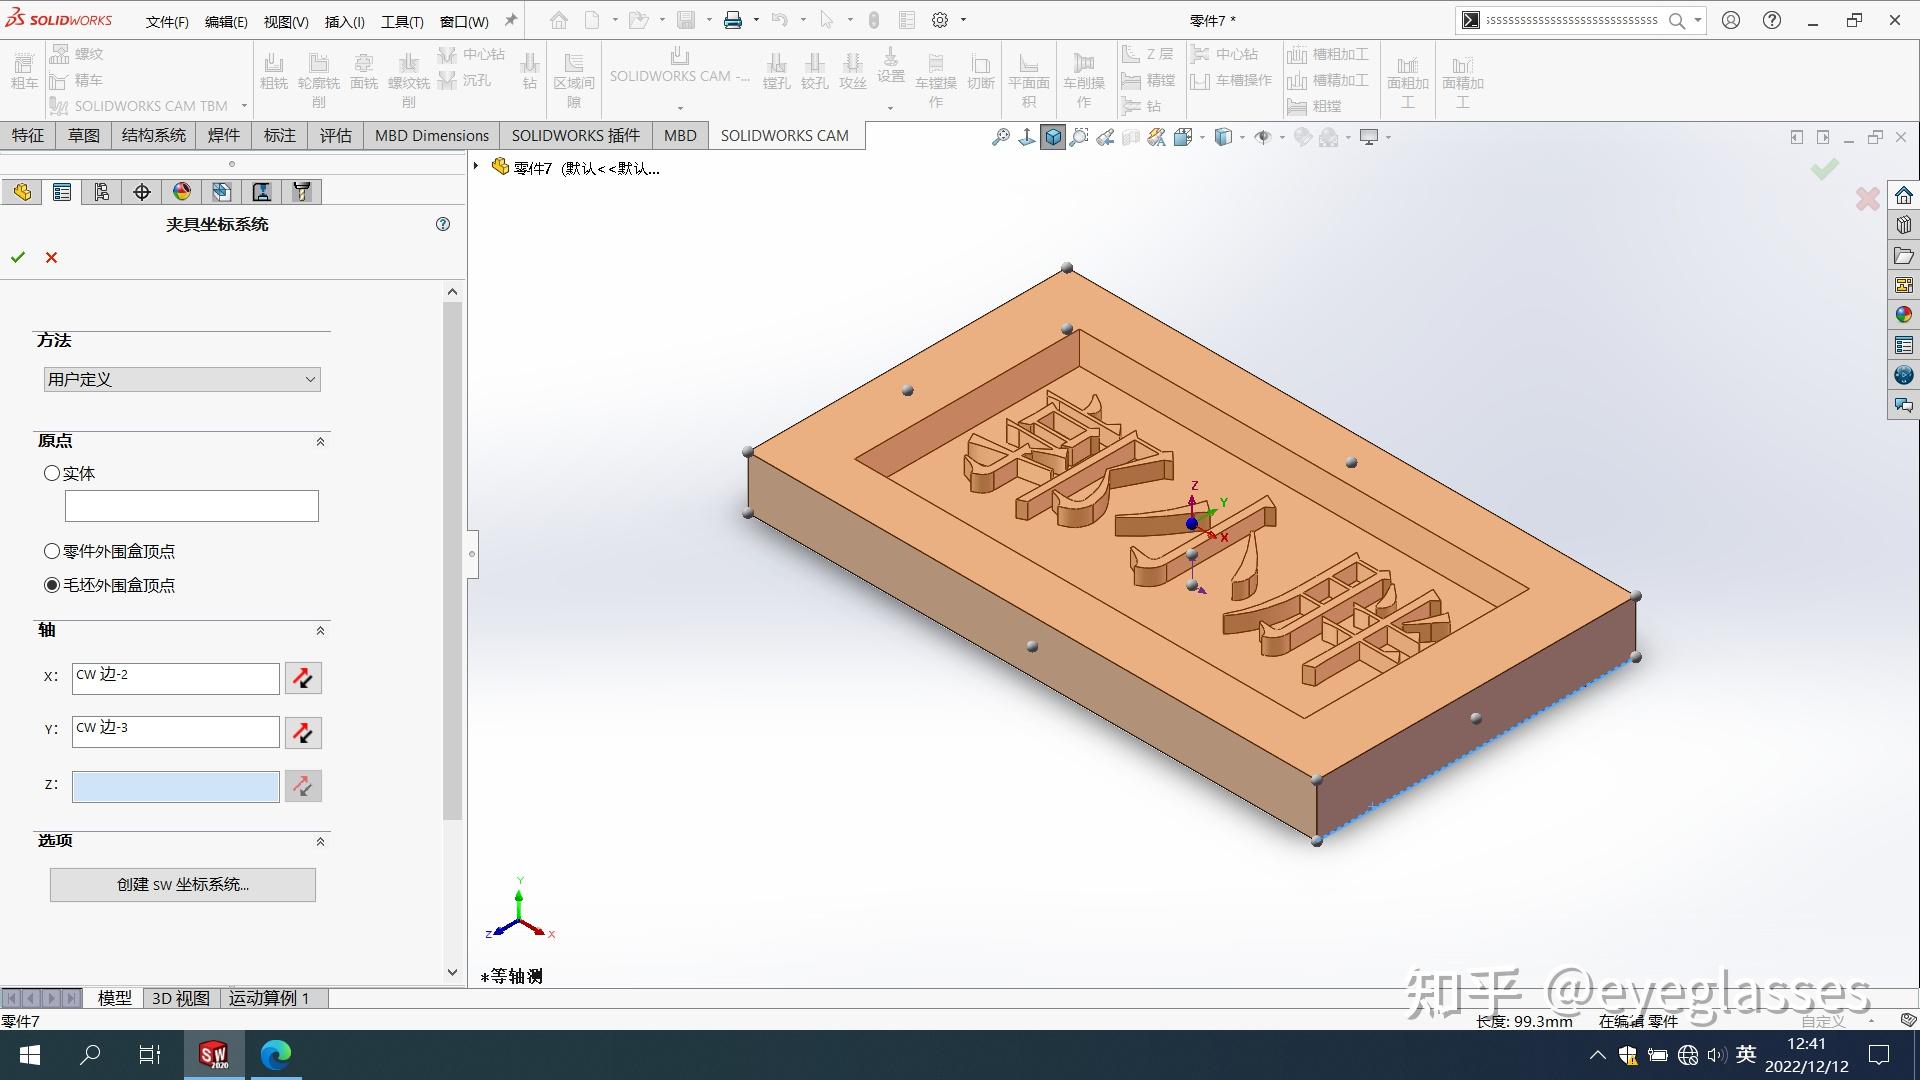Collapse the 轴 section chevron
This screenshot has height=1080, width=1920.
[320, 630]
